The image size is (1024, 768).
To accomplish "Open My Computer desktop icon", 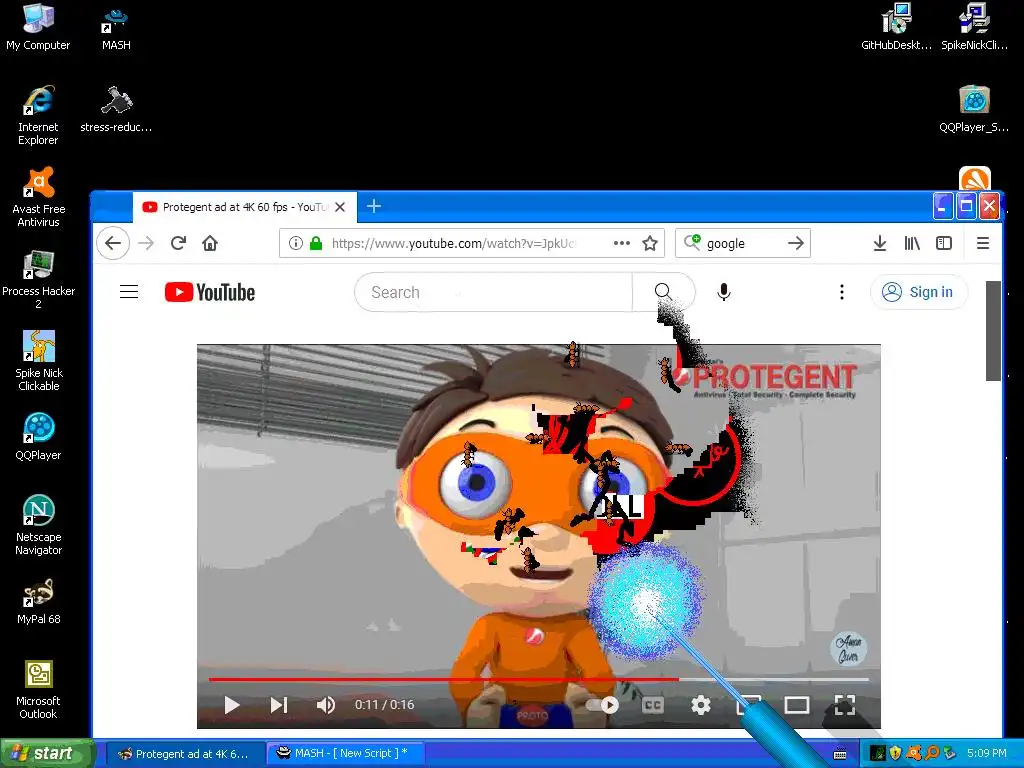I will [x=38, y=27].
